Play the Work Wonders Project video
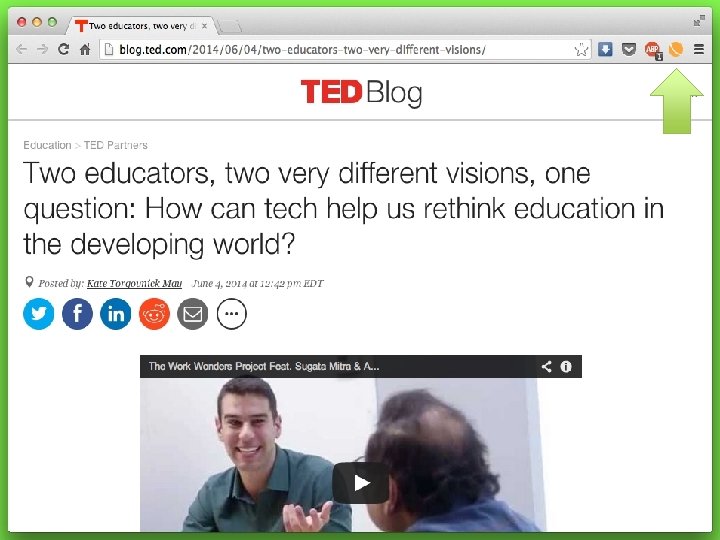The width and height of the screenshot is (720, 540). [361, 483]
